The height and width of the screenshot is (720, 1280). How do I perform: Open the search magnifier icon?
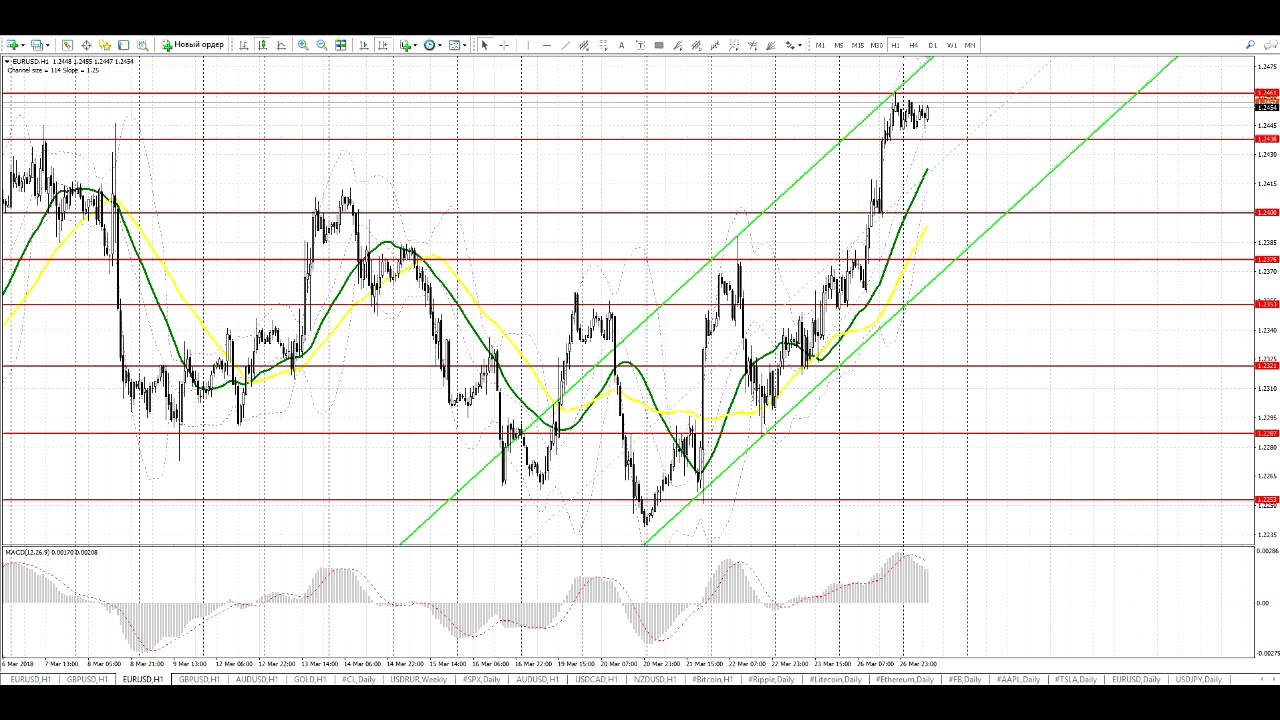[1250, 45]
